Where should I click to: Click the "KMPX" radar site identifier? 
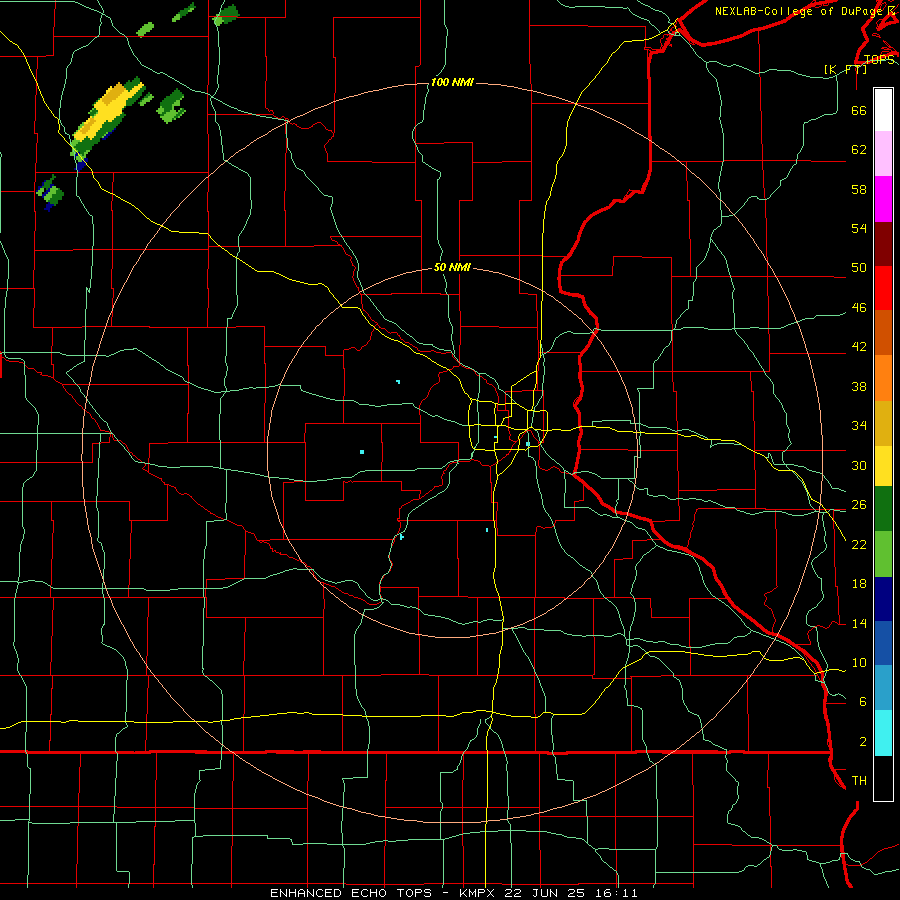coord(479,893)
